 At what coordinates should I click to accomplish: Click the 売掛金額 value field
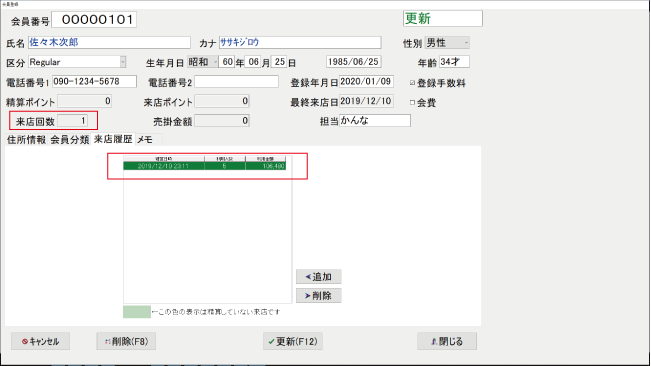(x=222, y=120)
